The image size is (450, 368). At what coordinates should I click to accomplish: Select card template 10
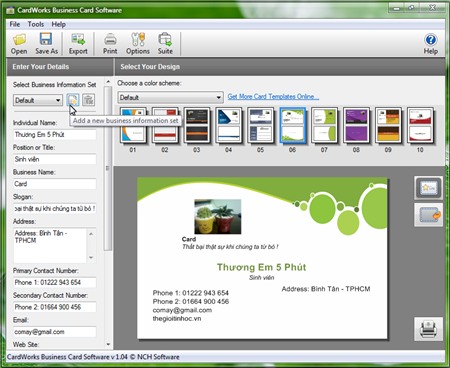click(420, 125)
